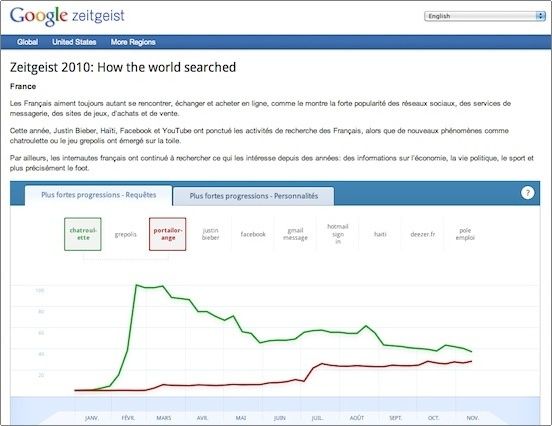This screenshot has height=426, width=552.
Task: Toggle the hotmail sign in query
Action: pyautogui.click(x=338, y=234)
